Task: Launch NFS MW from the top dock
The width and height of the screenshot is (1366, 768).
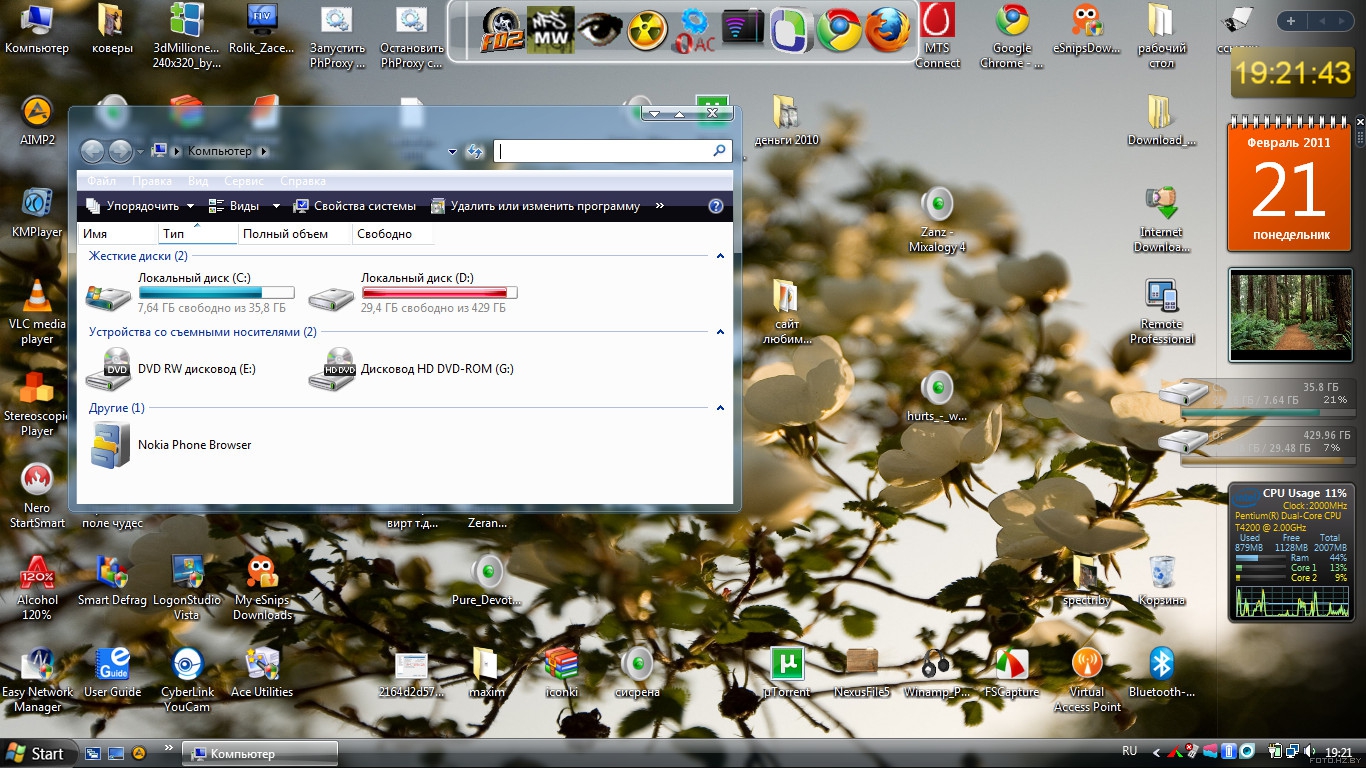Action: [550, 30]
